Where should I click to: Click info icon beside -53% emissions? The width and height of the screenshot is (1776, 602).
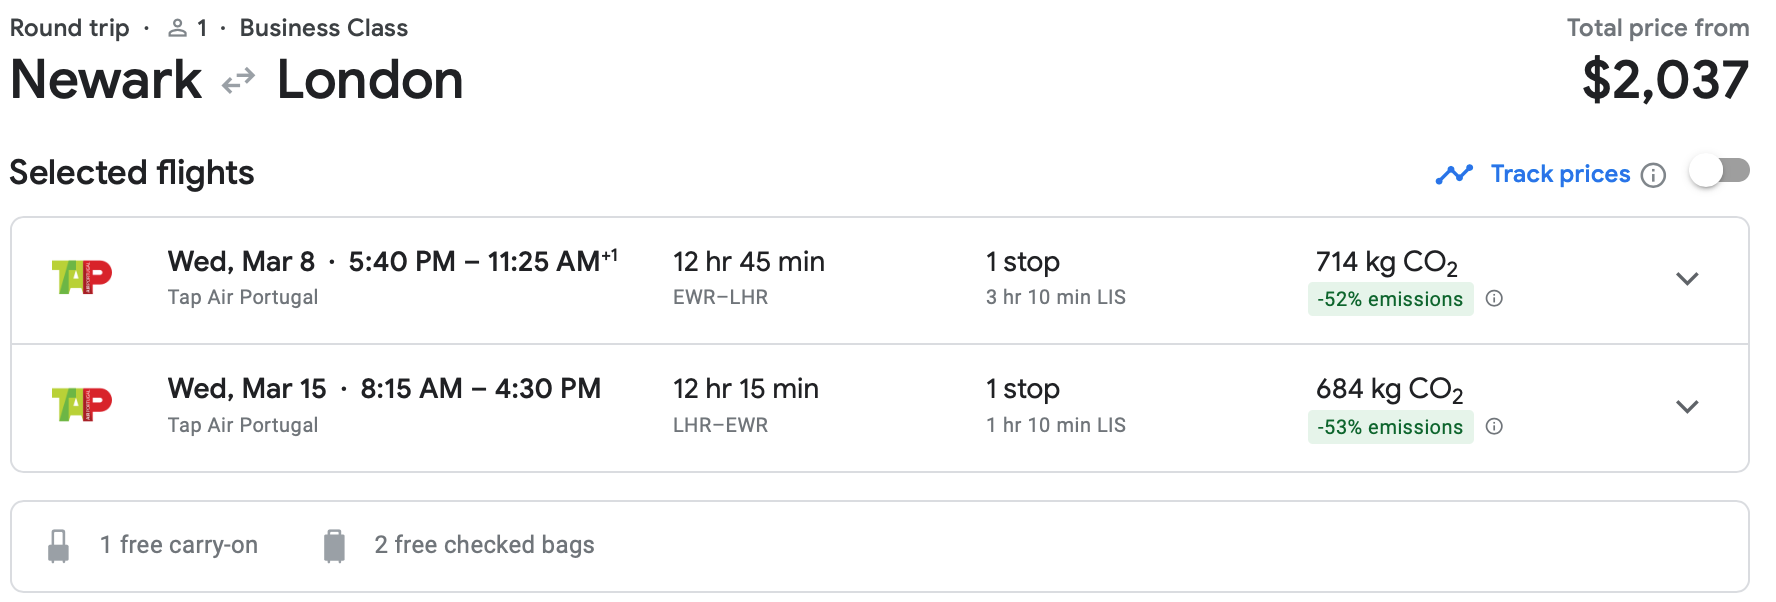(x=1494, y=426)
